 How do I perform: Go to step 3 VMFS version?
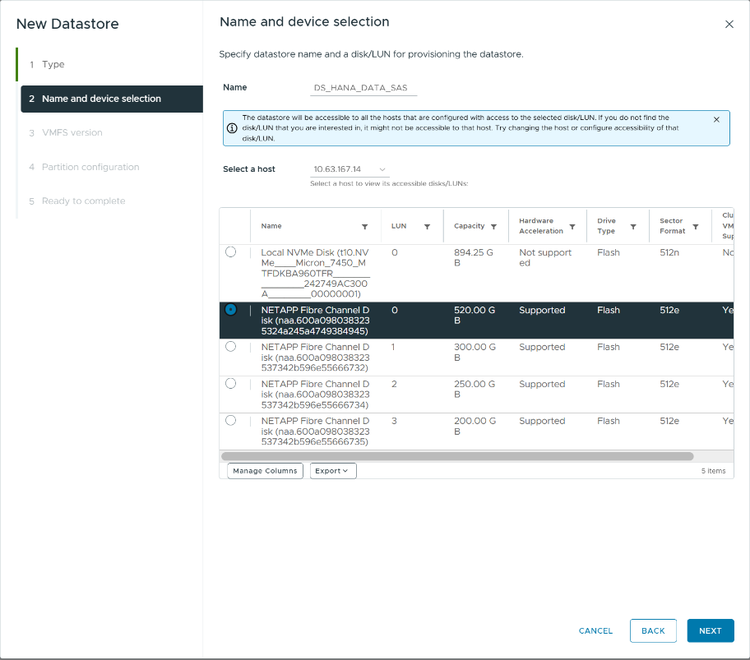coord(66,132)
